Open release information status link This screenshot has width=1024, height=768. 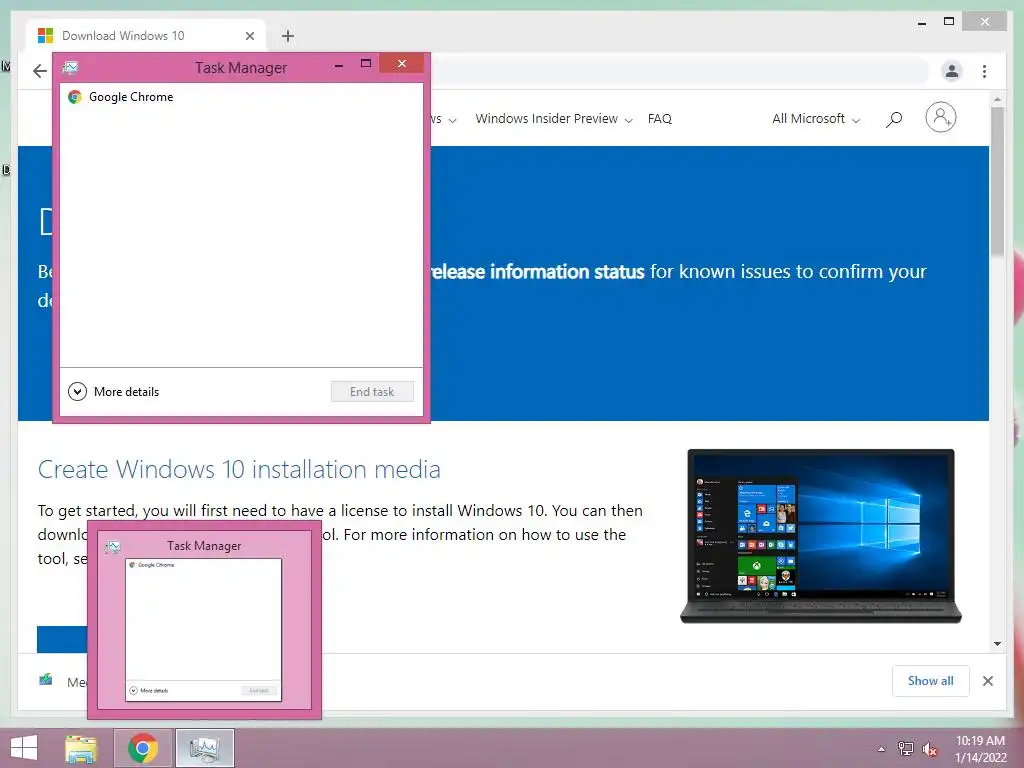(538, 272)
